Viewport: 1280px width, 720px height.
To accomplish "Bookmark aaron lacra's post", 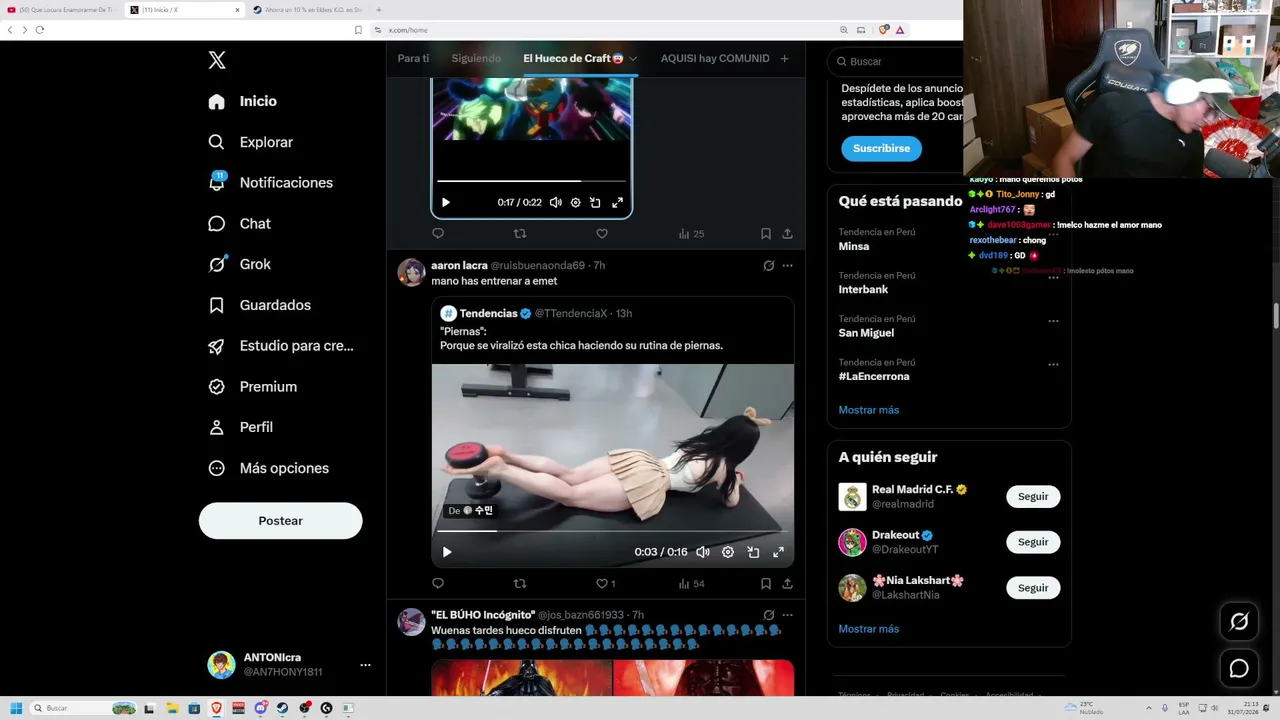I will pyautogui.click(x=765, y=584).
